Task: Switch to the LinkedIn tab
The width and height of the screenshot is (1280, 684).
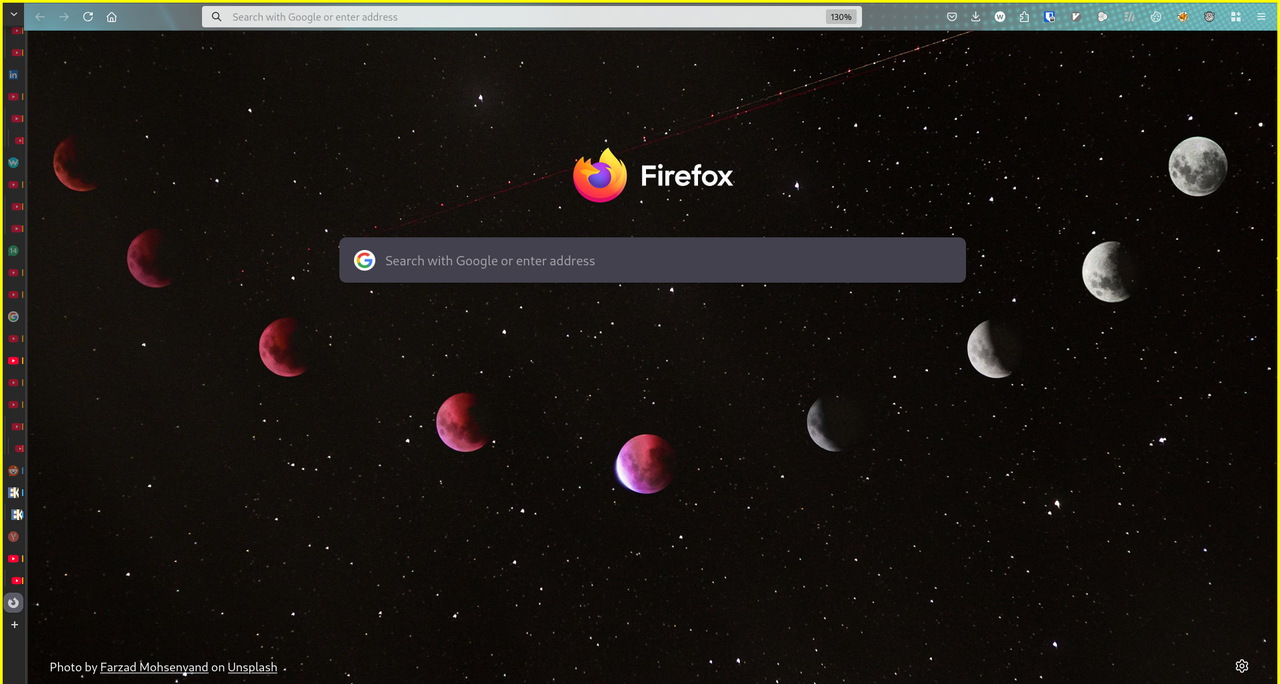Action: 13,75
